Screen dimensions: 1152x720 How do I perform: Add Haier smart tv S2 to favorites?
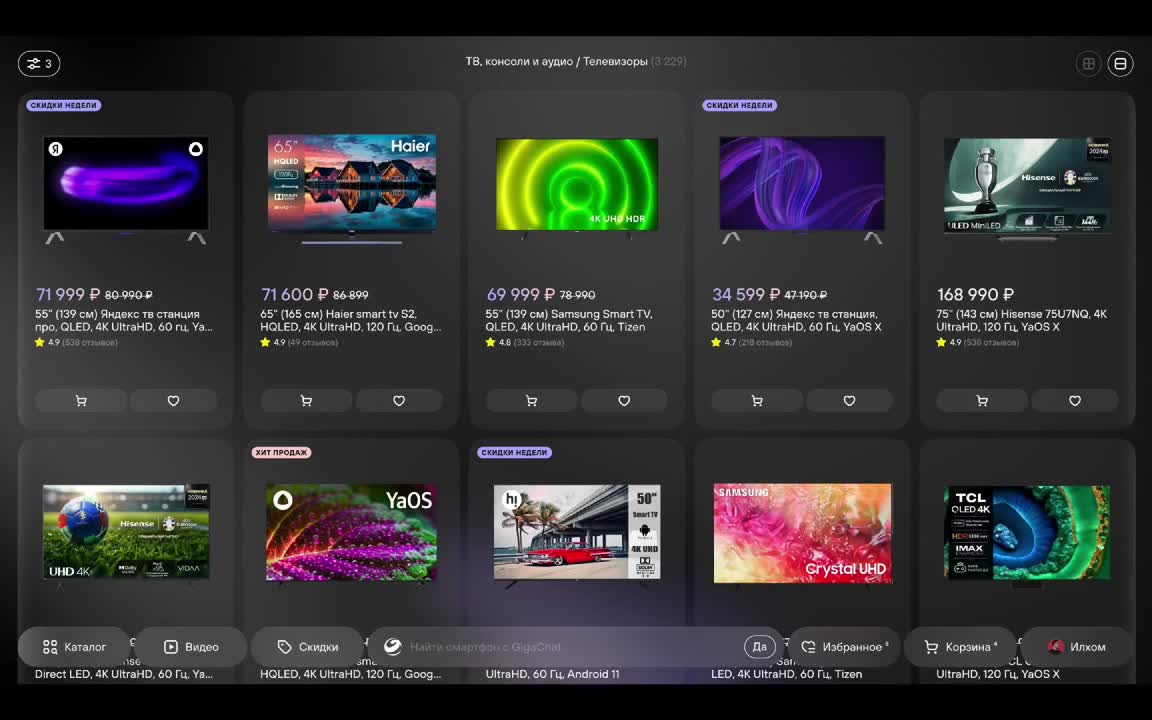399,400
